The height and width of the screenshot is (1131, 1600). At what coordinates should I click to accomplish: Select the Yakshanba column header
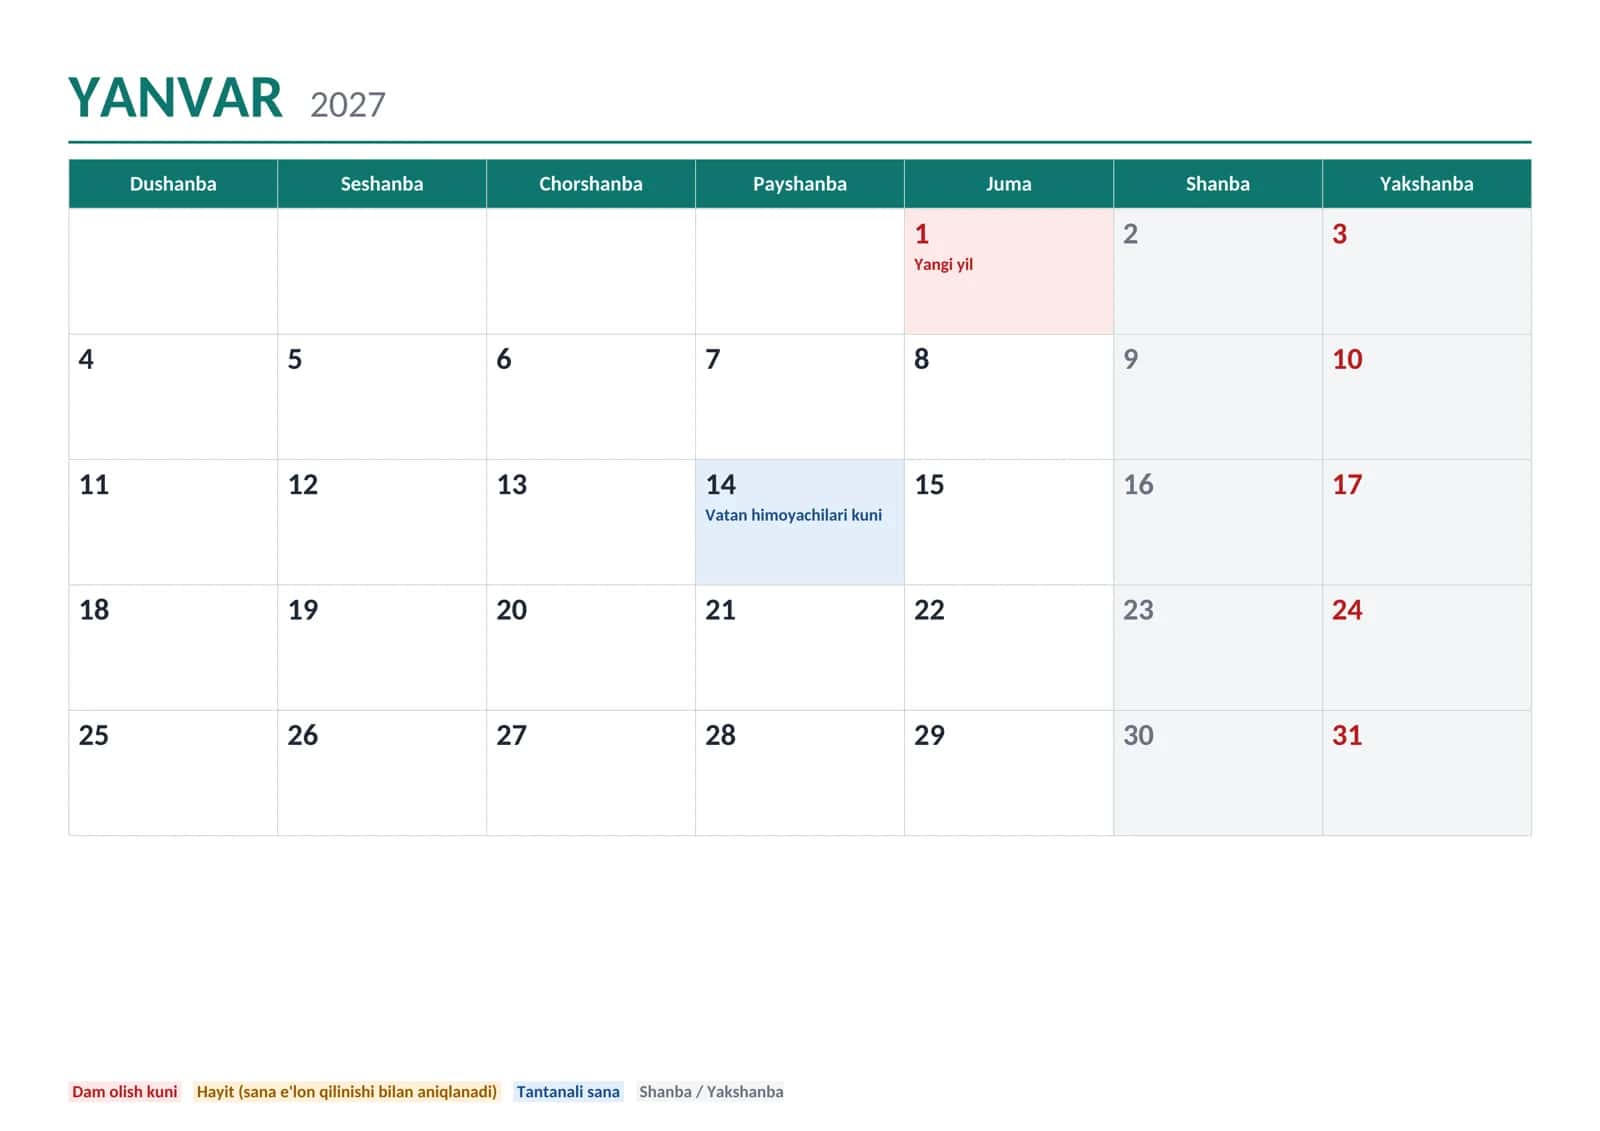pyautogui.click(x=1427, y=184)
